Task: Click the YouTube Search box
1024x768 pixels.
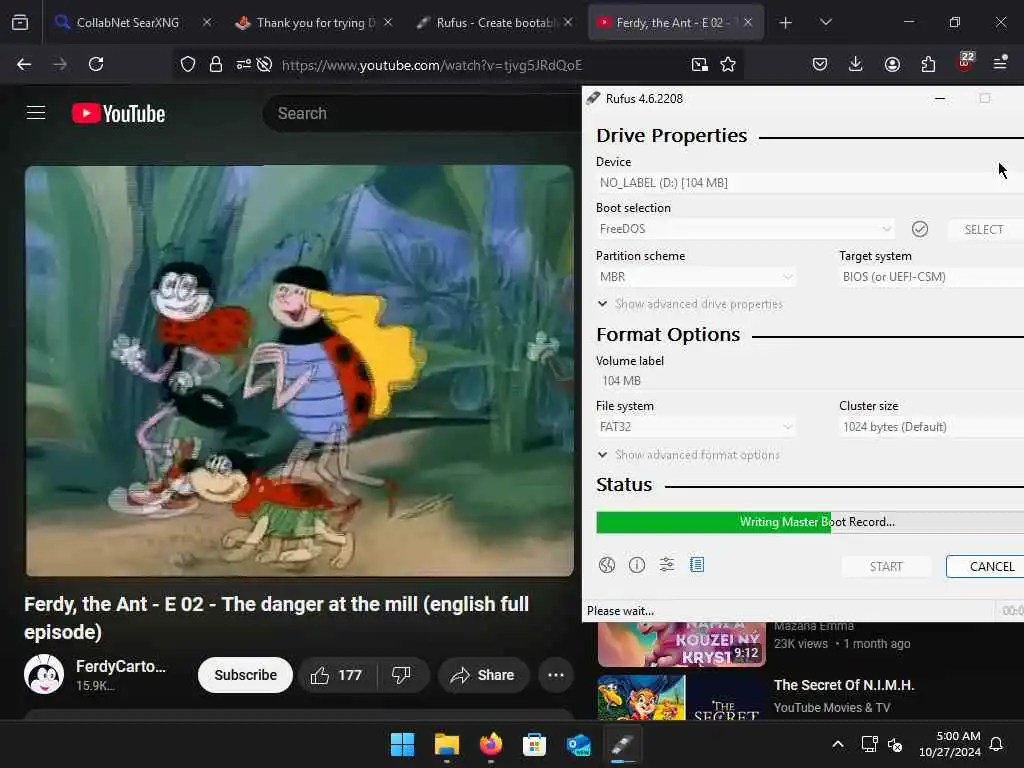Action: tap(421, 114)
